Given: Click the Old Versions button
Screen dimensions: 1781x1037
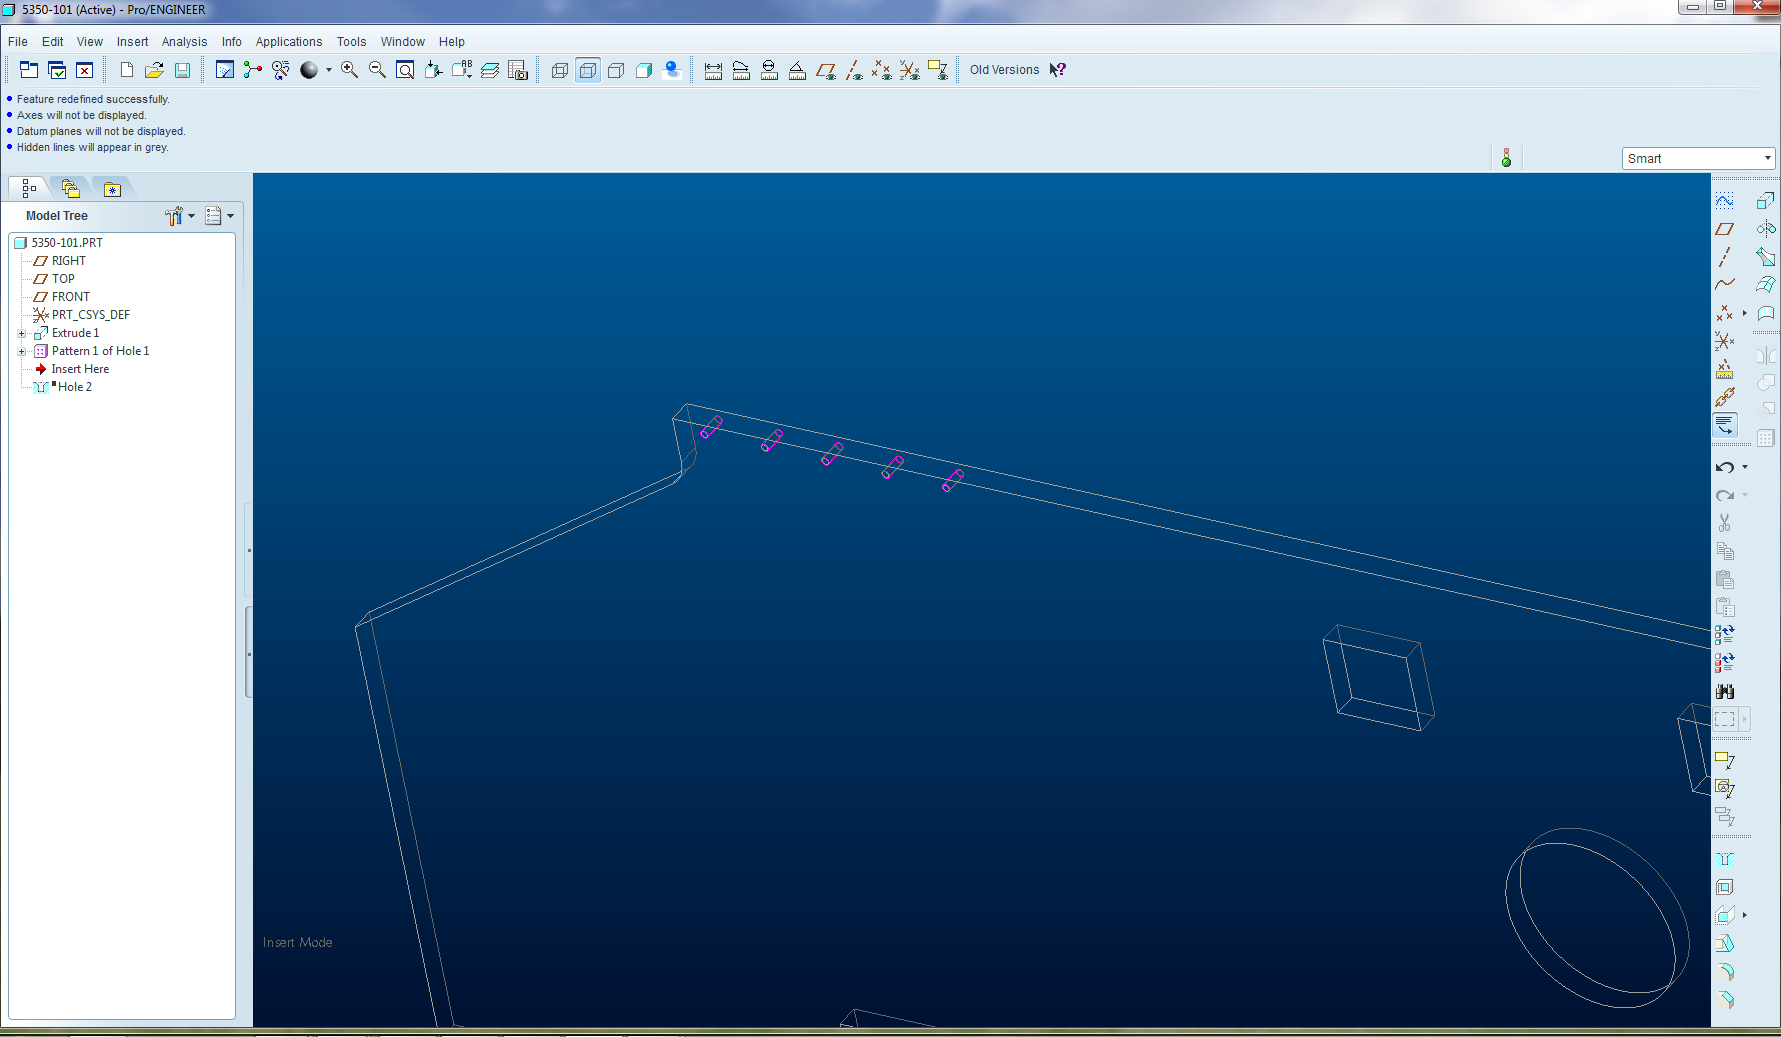Looking at the screenshot, I should tap(1004, 70).
